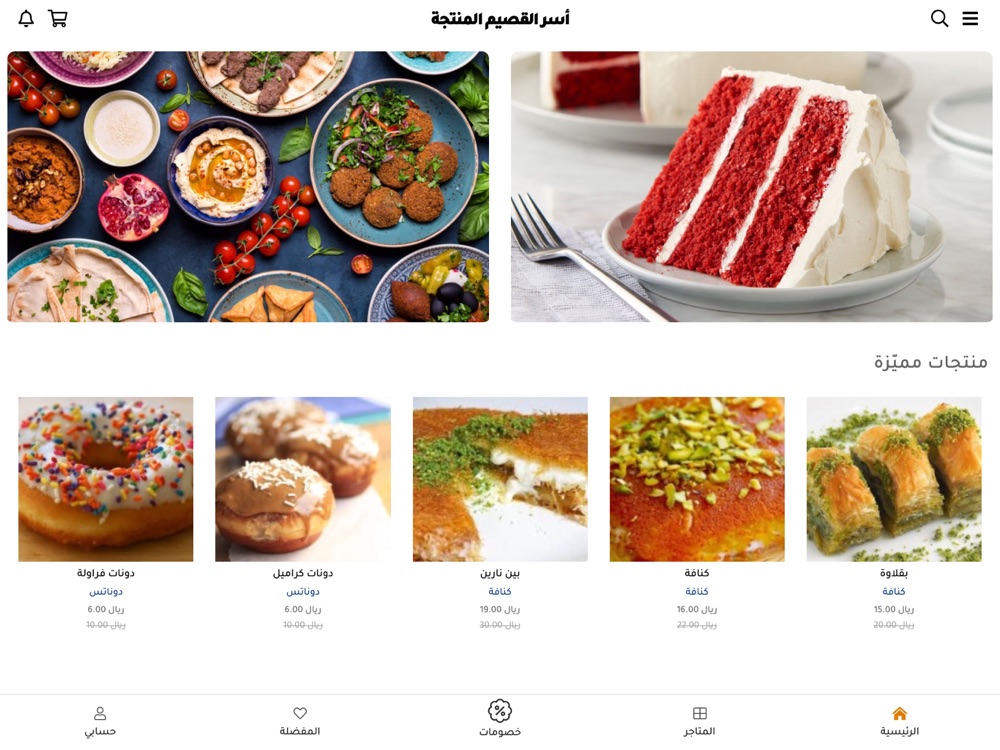
Task: Open the shopping cart icon
Action: click(x=57, y=18)
